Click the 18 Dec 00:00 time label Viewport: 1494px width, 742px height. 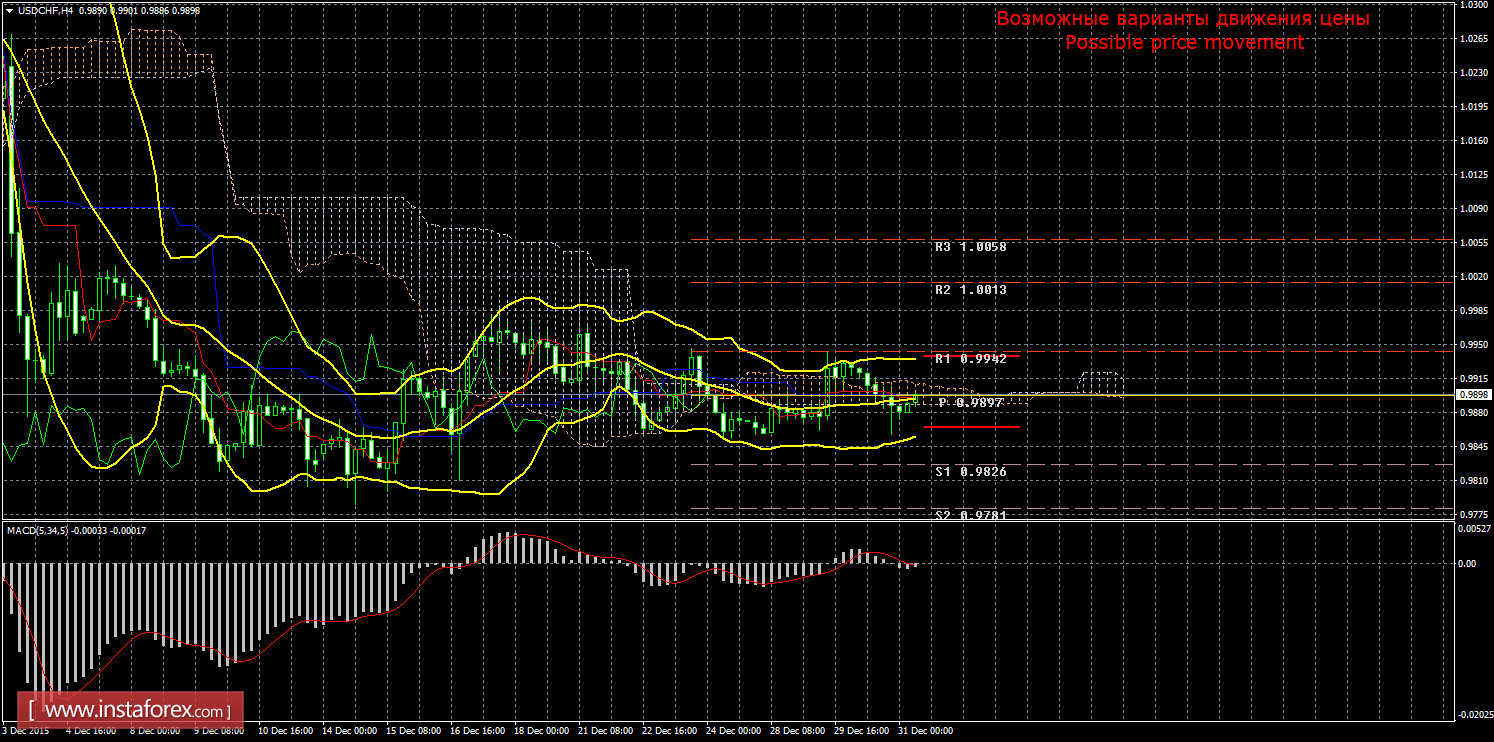point(541,731)
